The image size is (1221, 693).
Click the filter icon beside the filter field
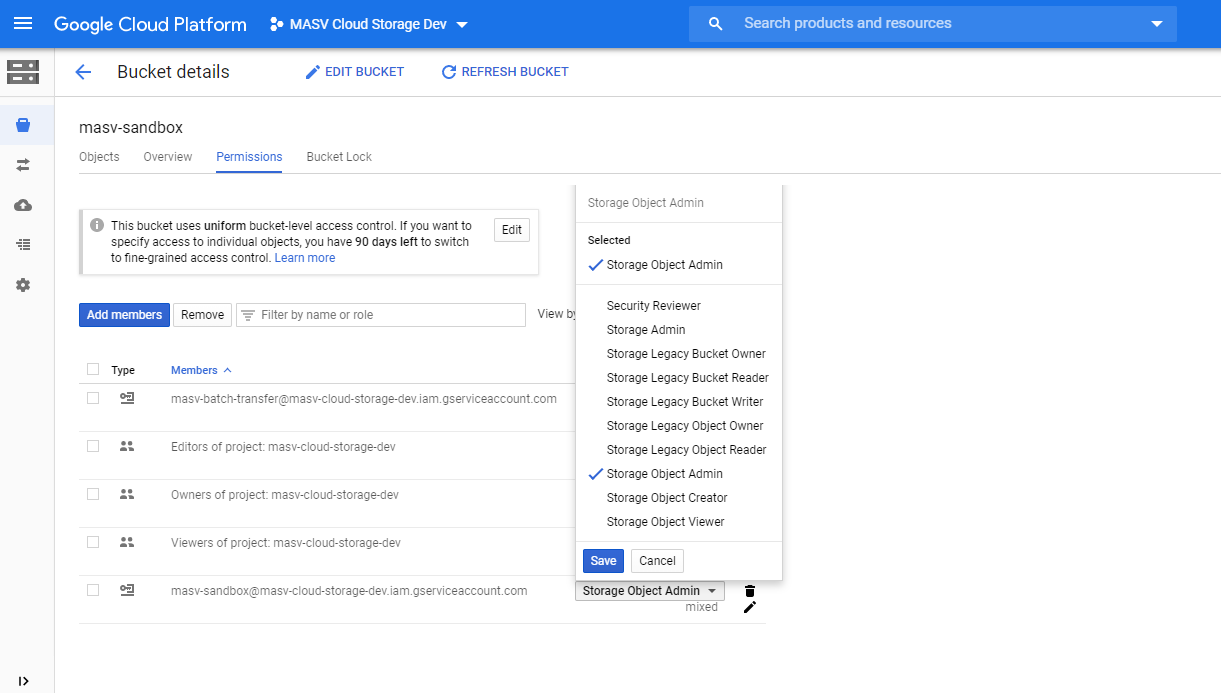[x=248, y=315]
